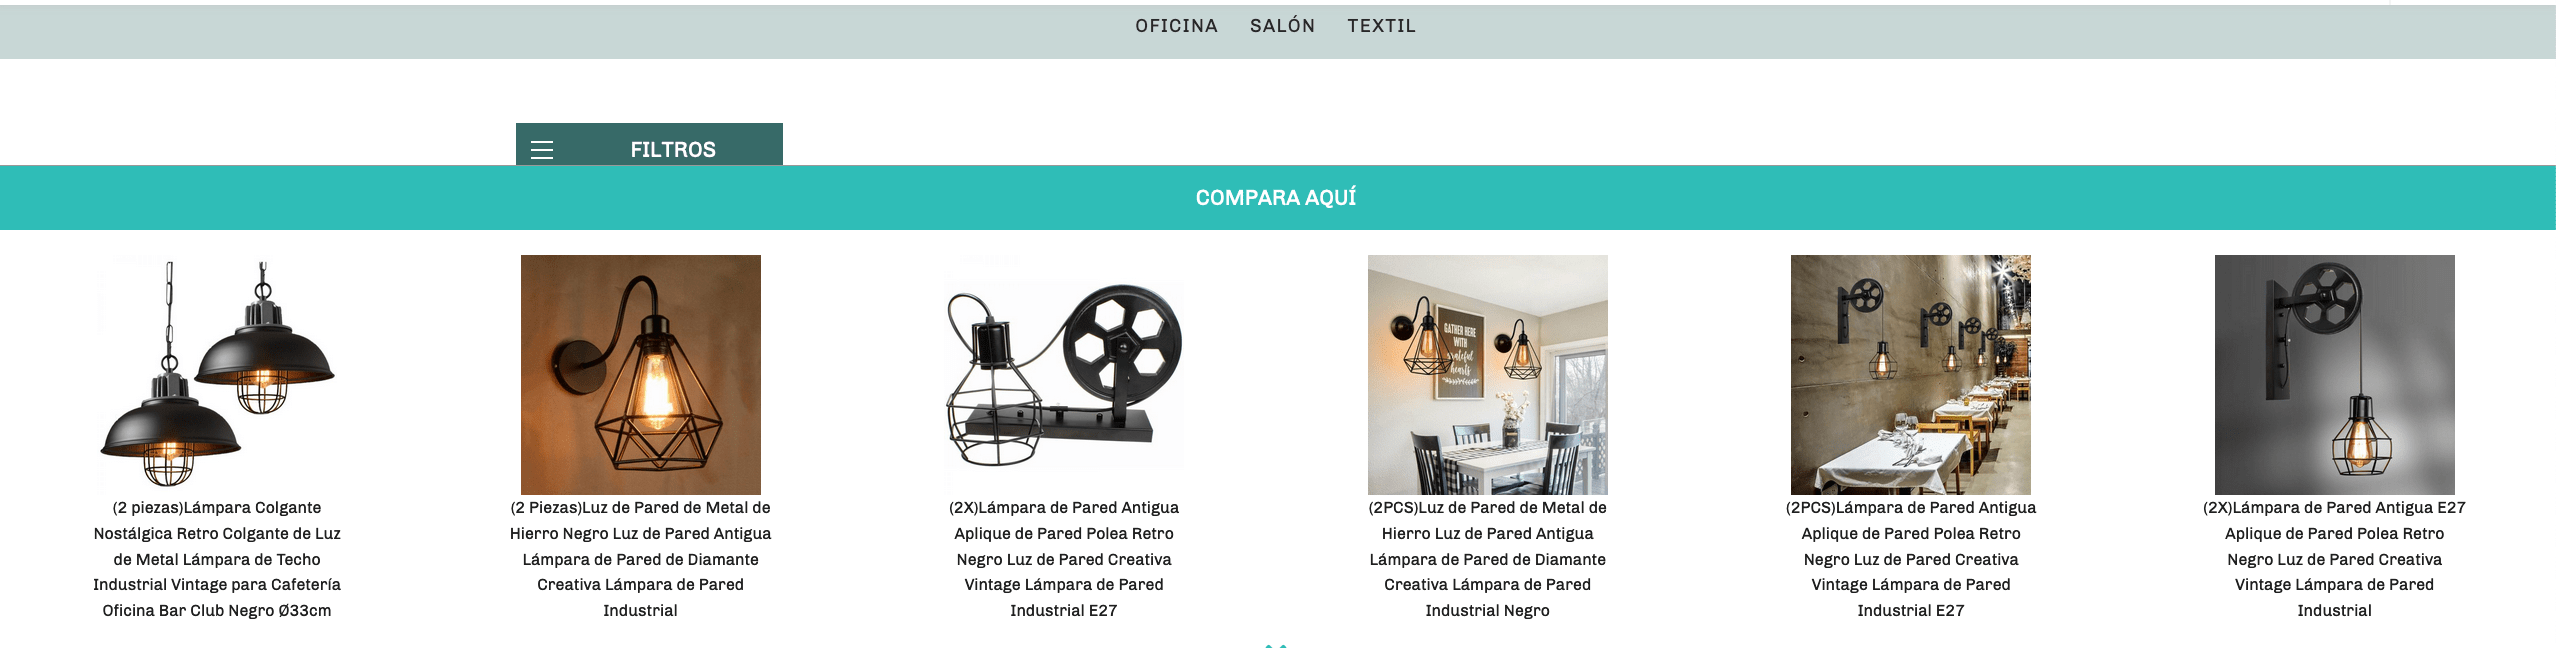Viewport: 2556px width, 648px height.
Task: Open the Lámpara Colgante Nostálgica Retro product link
Action: (x=217, y=559)
